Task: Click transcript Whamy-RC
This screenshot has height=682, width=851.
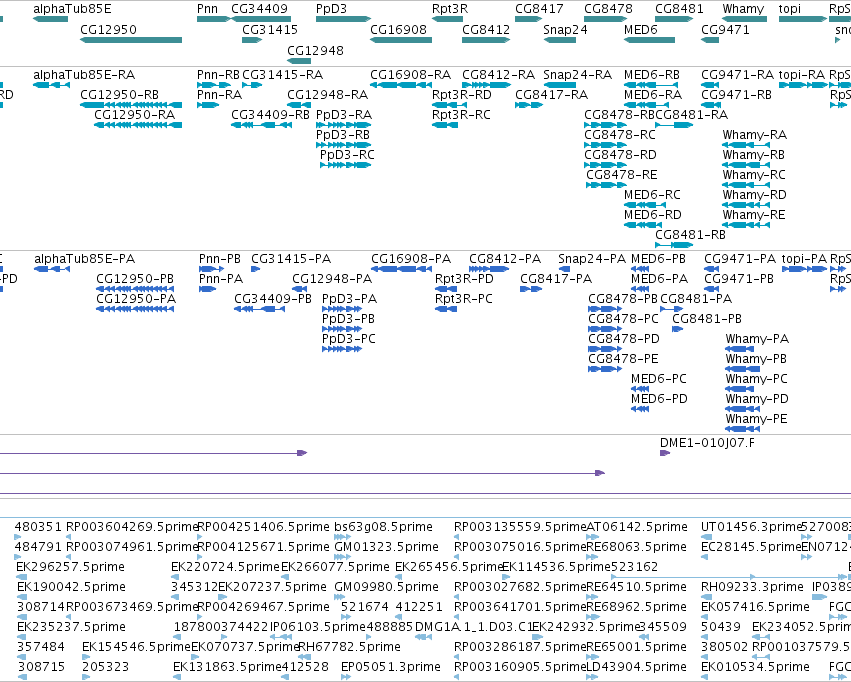Action: 754,175
